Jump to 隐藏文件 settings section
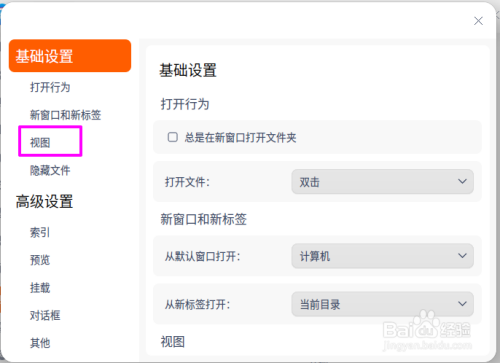This screenshot has width=500, height=363. tap(50, 170)
